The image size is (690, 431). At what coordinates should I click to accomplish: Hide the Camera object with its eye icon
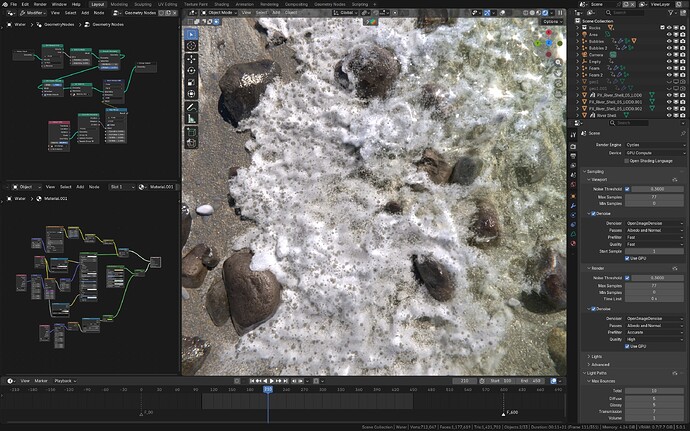click(669, 55)
